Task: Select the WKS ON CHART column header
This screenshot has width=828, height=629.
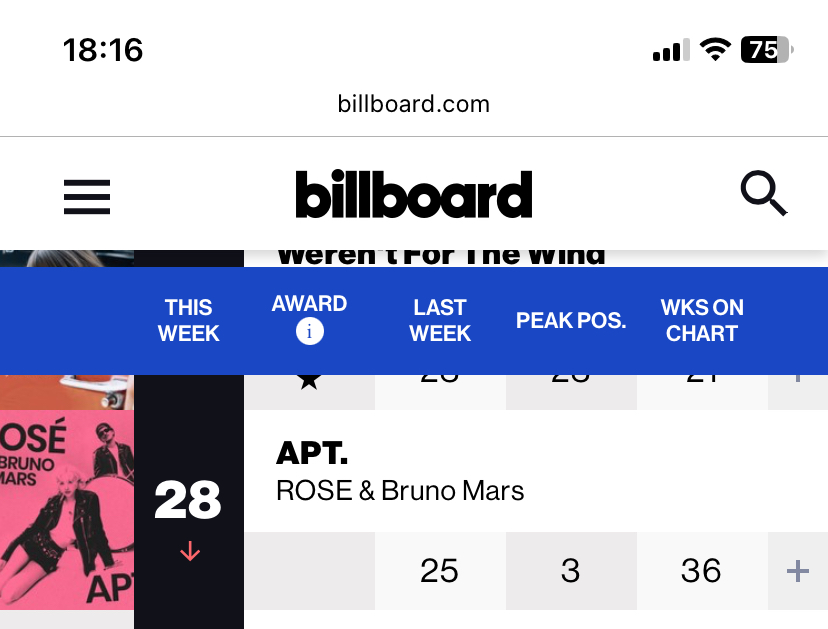Action: point(702,321)
